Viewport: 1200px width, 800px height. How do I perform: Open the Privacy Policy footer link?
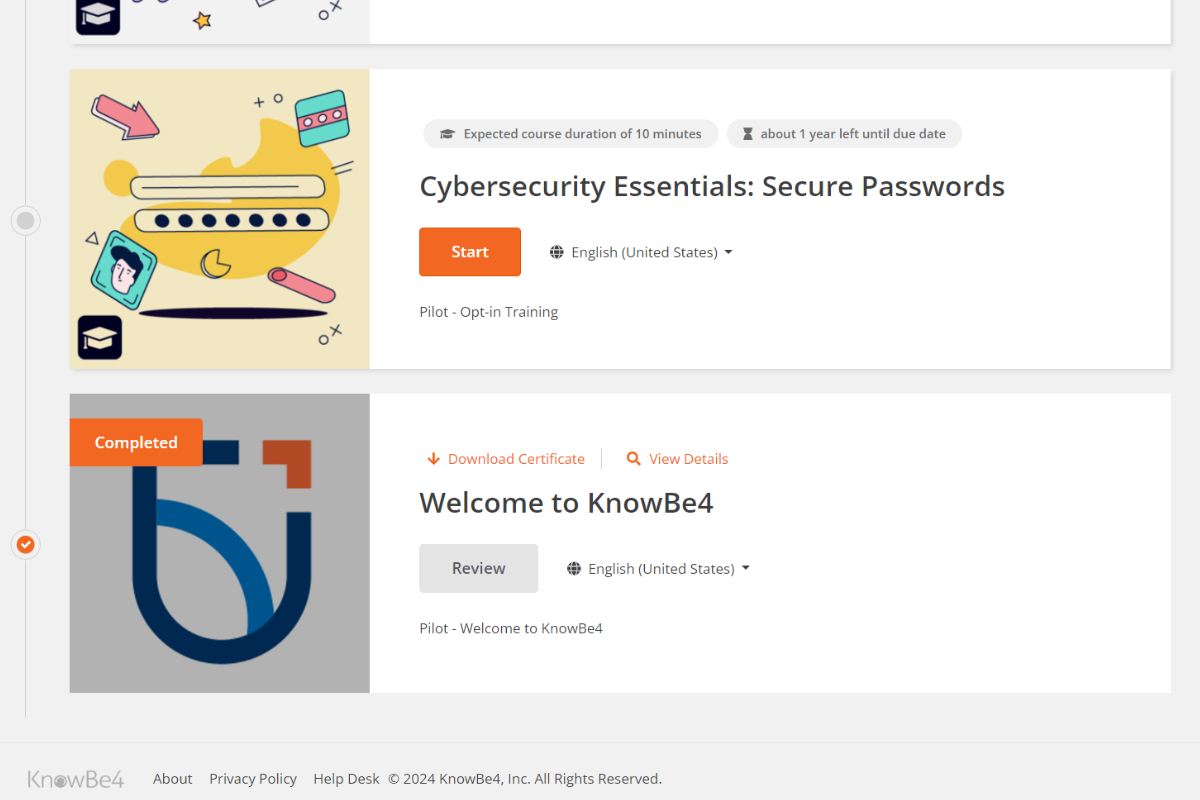click(253, 779)
